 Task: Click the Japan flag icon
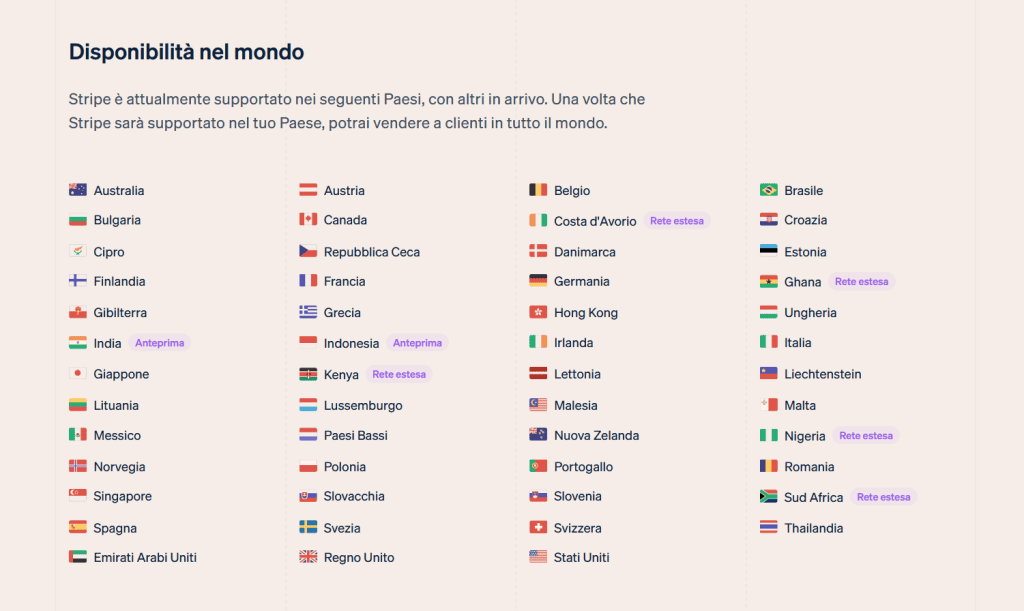pyautogui.click(x=78, y=374)
